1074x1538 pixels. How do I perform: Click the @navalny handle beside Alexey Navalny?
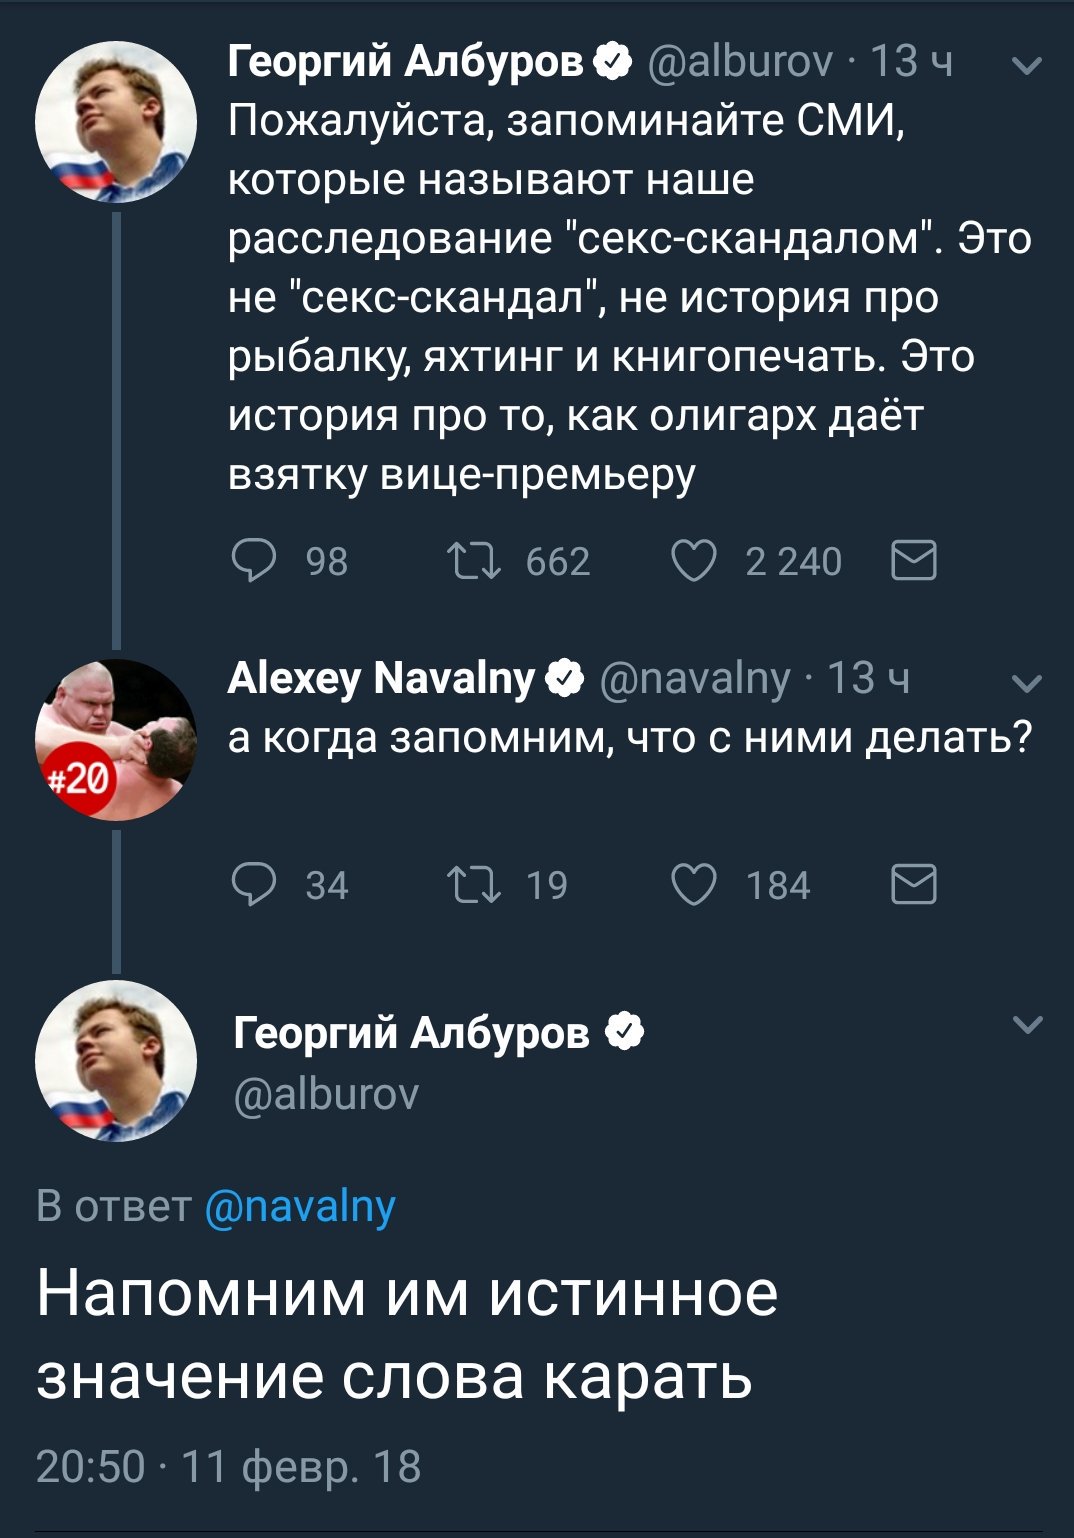695,679
